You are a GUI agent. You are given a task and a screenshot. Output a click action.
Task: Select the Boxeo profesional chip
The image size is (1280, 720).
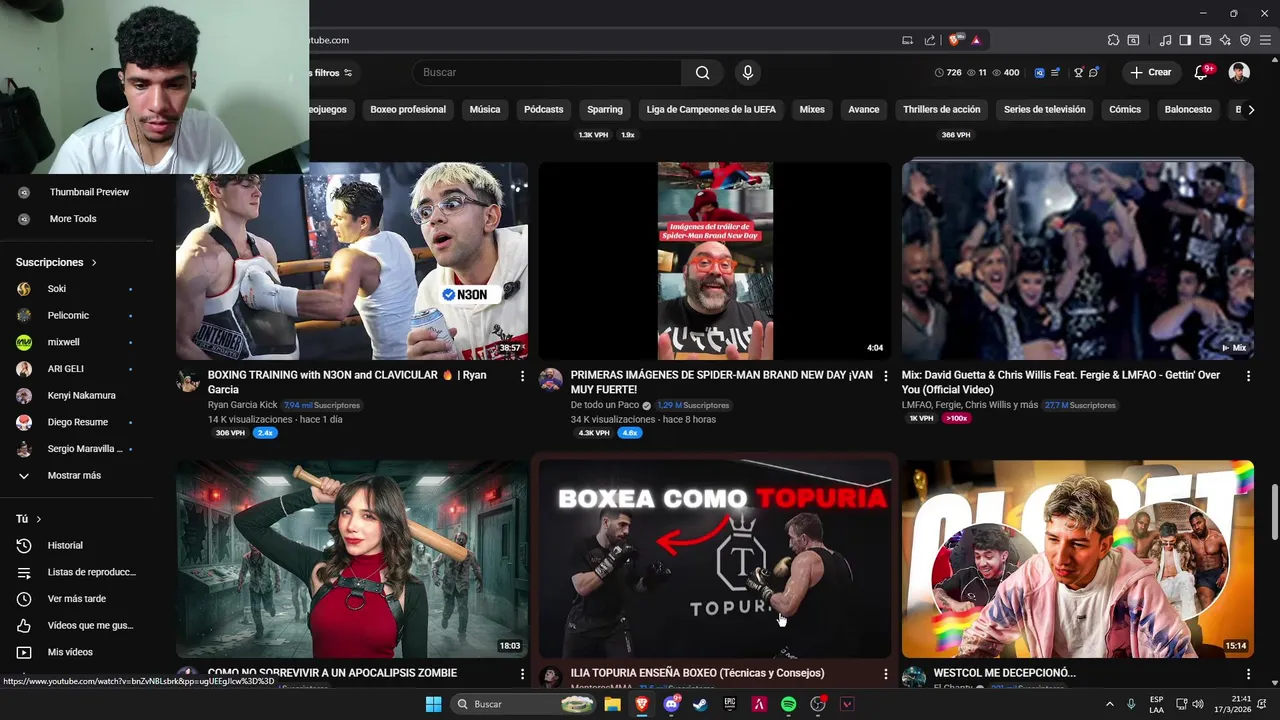408,110
